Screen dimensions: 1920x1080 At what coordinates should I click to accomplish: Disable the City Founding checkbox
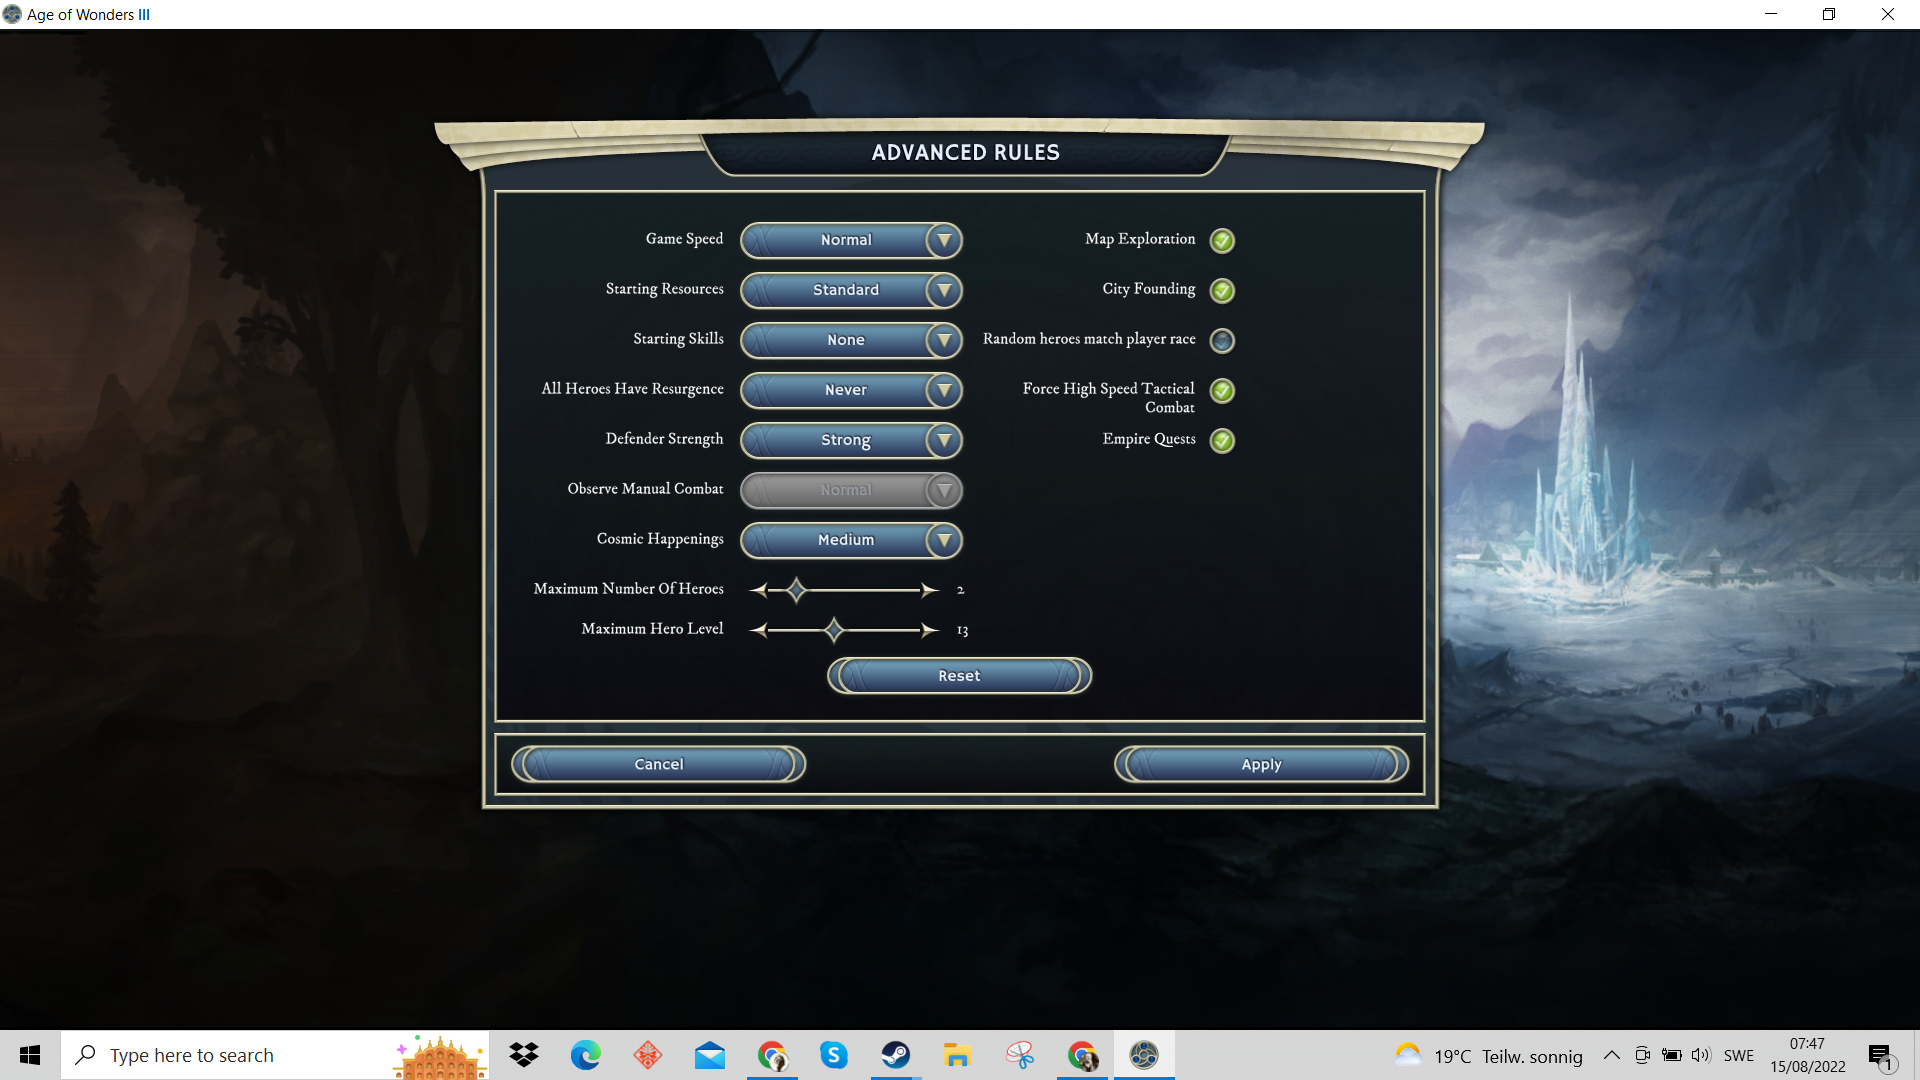coord(1222,290)
